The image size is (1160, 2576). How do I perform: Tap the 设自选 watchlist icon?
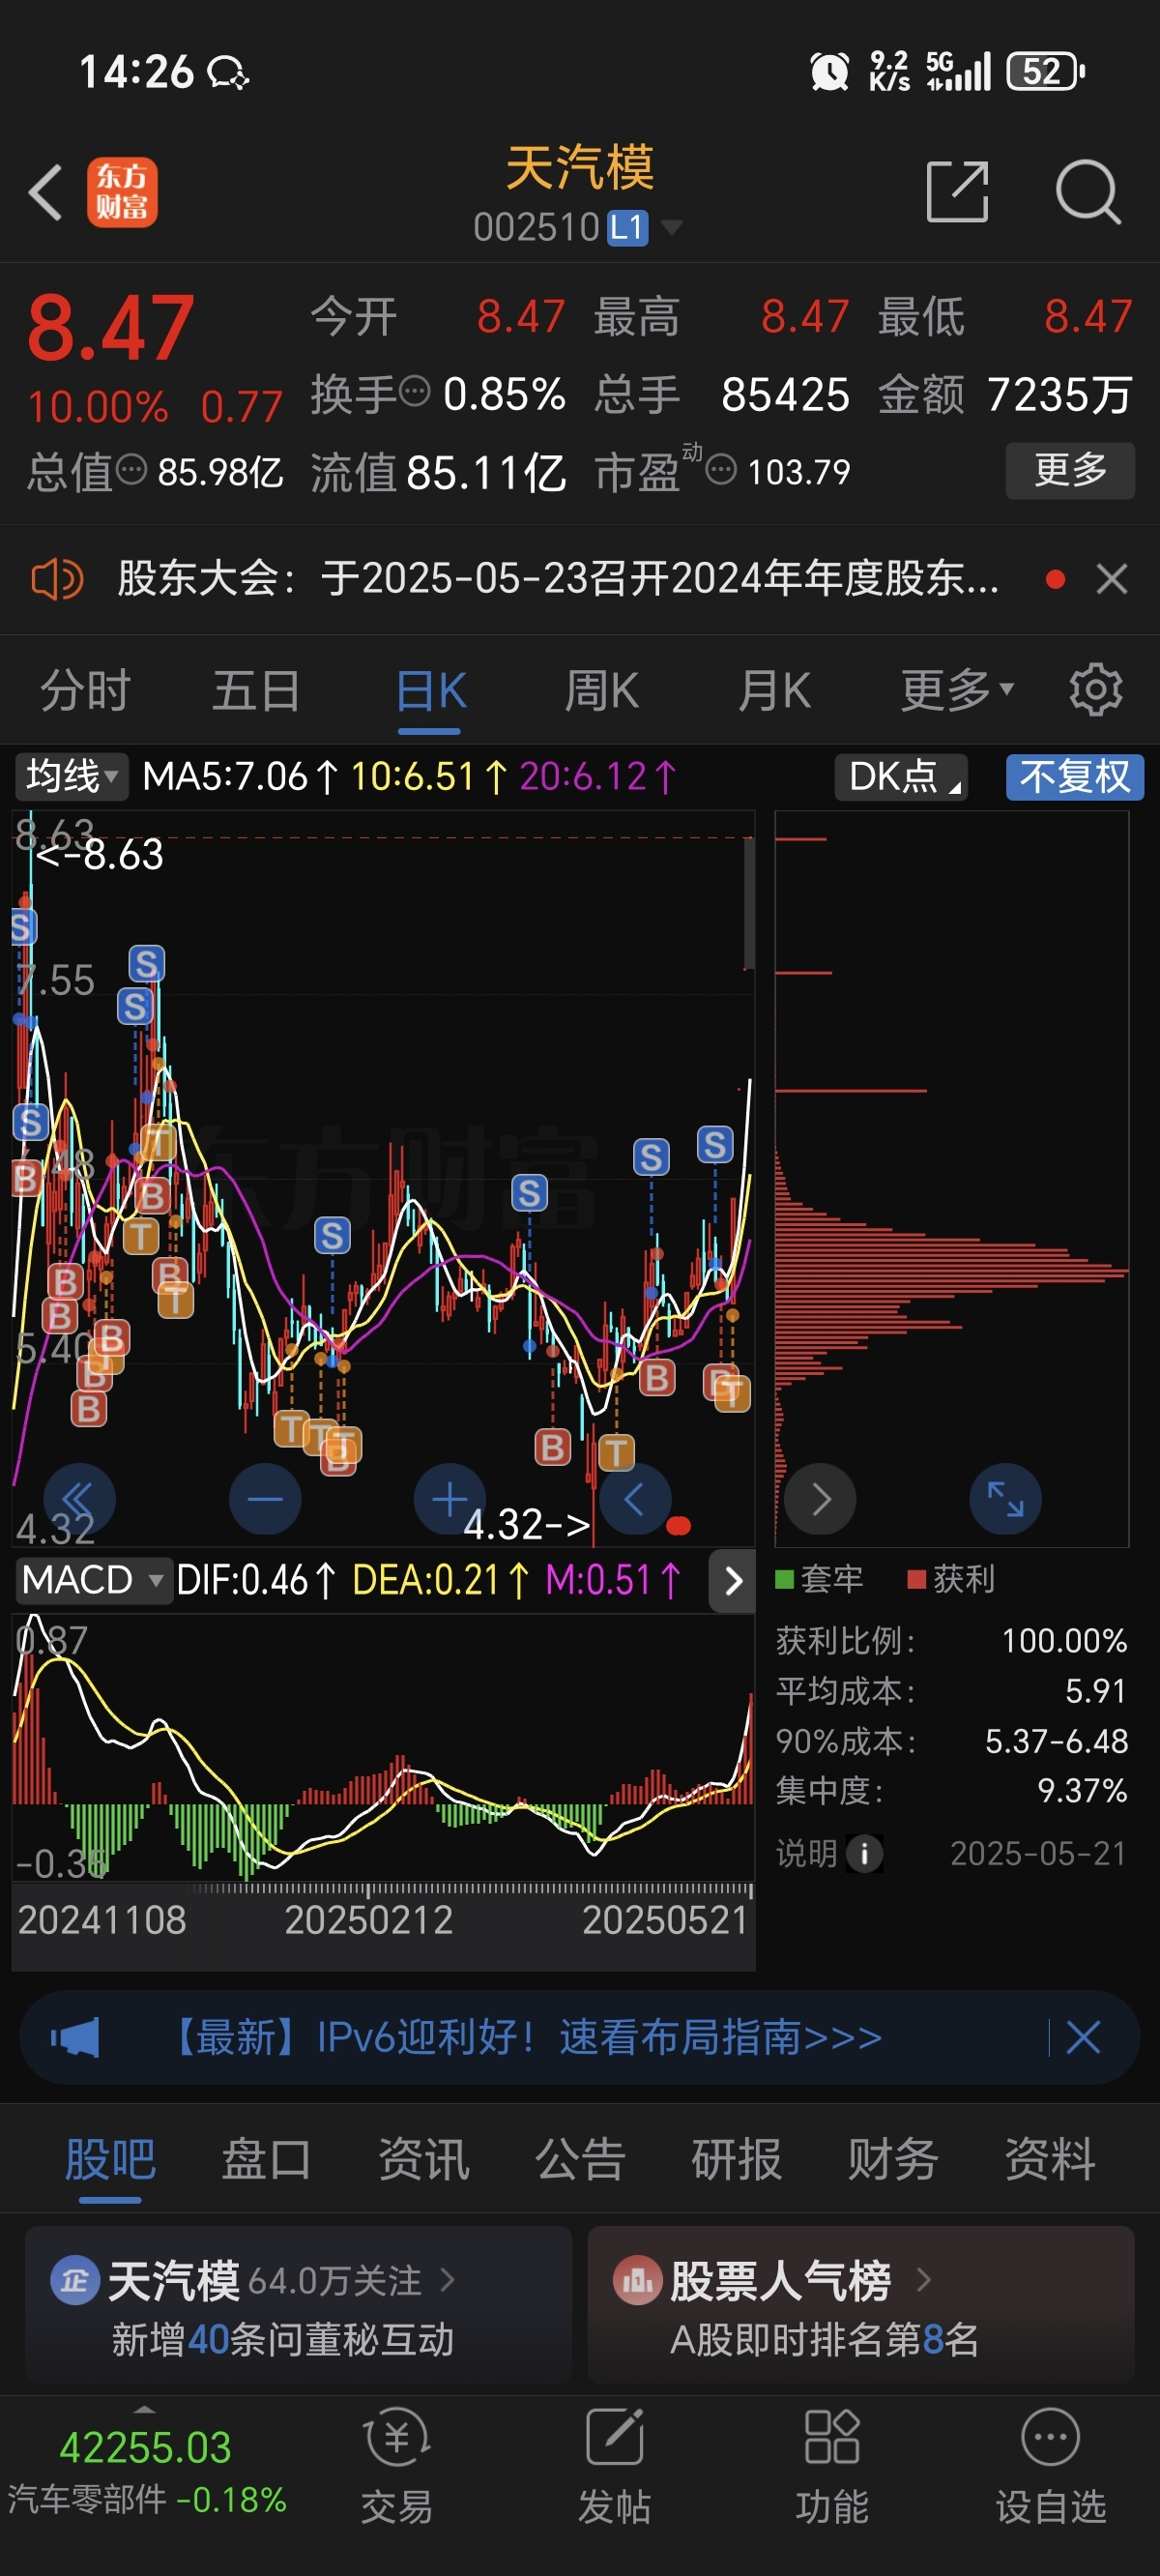(x=1050, y=2466)
